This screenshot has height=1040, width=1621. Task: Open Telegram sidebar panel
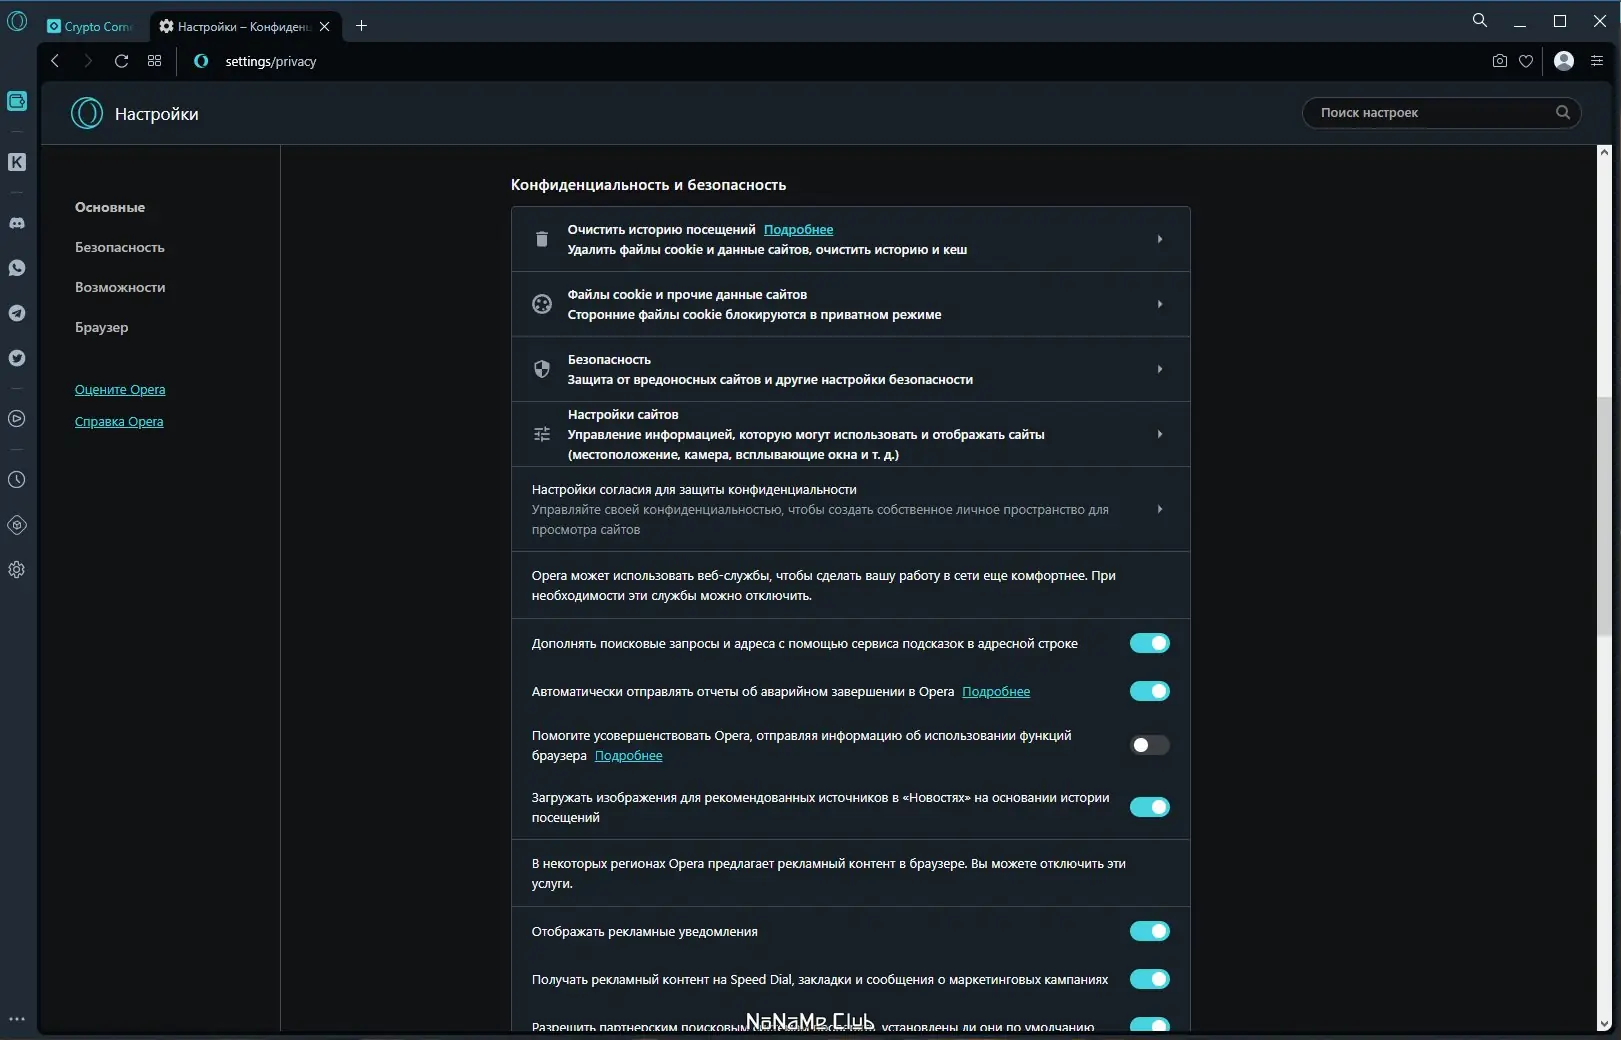[x=17, y=313]
